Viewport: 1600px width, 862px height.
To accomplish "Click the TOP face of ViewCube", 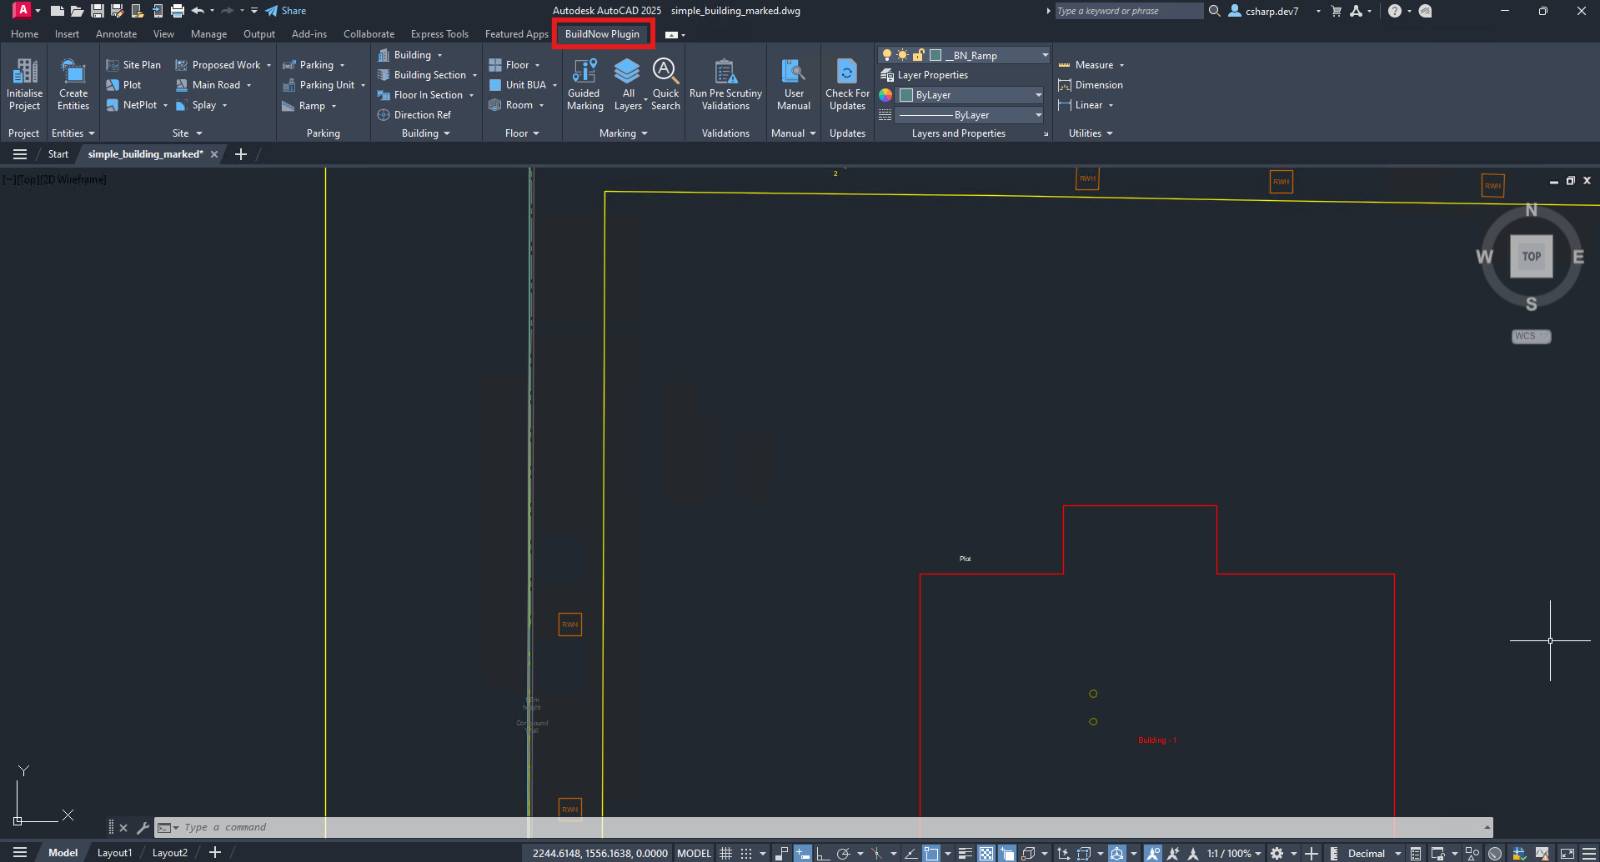I will pos(1531,256).
